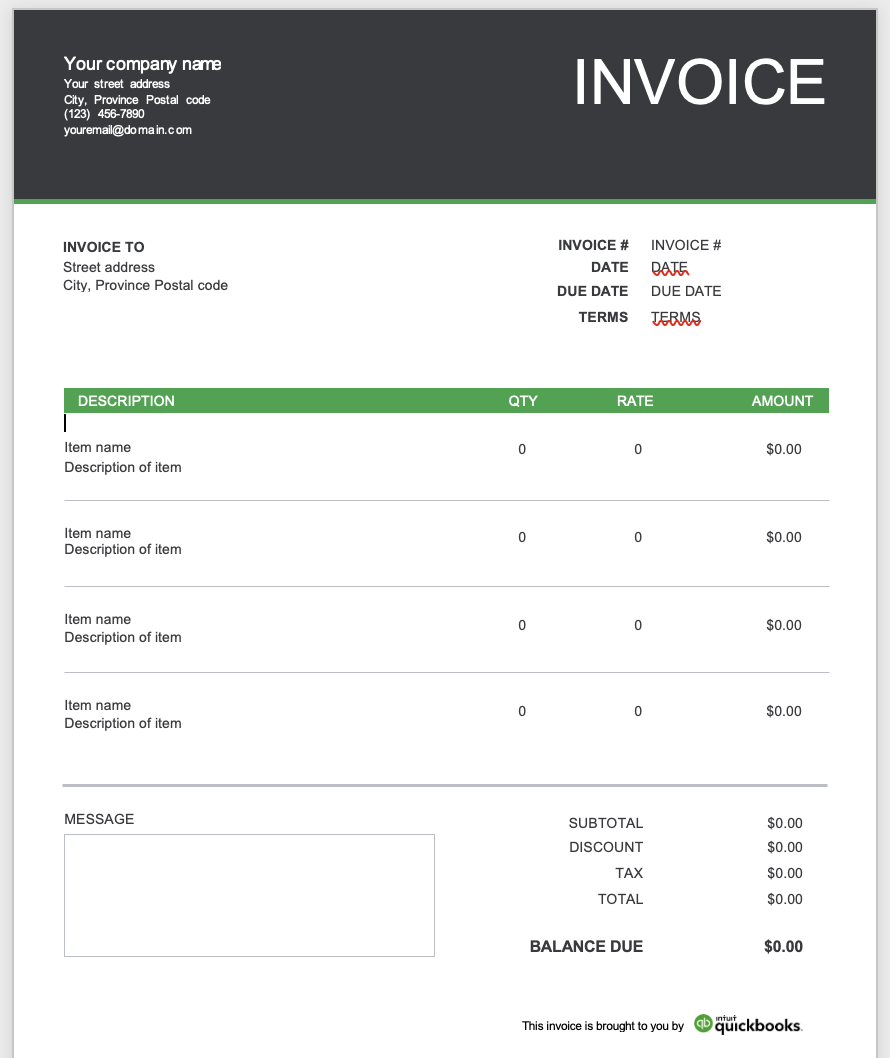Viewport: 890px width, 1058px height.
Task: Click the 'INVOICE TO' heading
Action: (x=104, y=247)
